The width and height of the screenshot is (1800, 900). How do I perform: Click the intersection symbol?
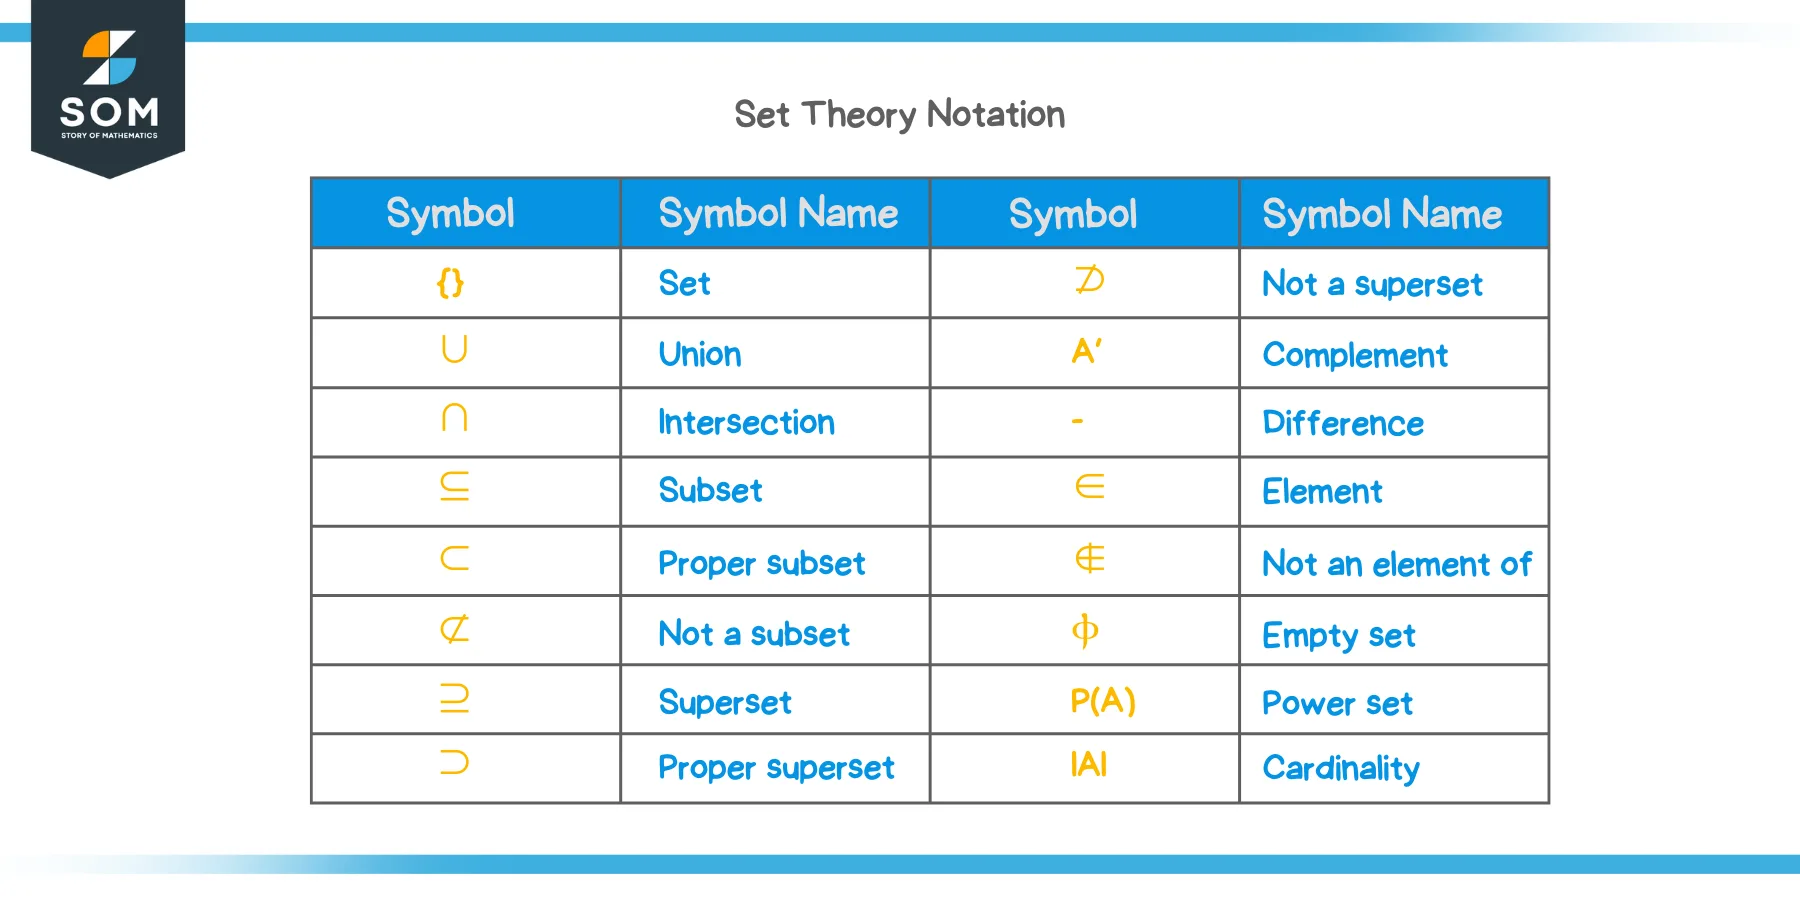454,417
